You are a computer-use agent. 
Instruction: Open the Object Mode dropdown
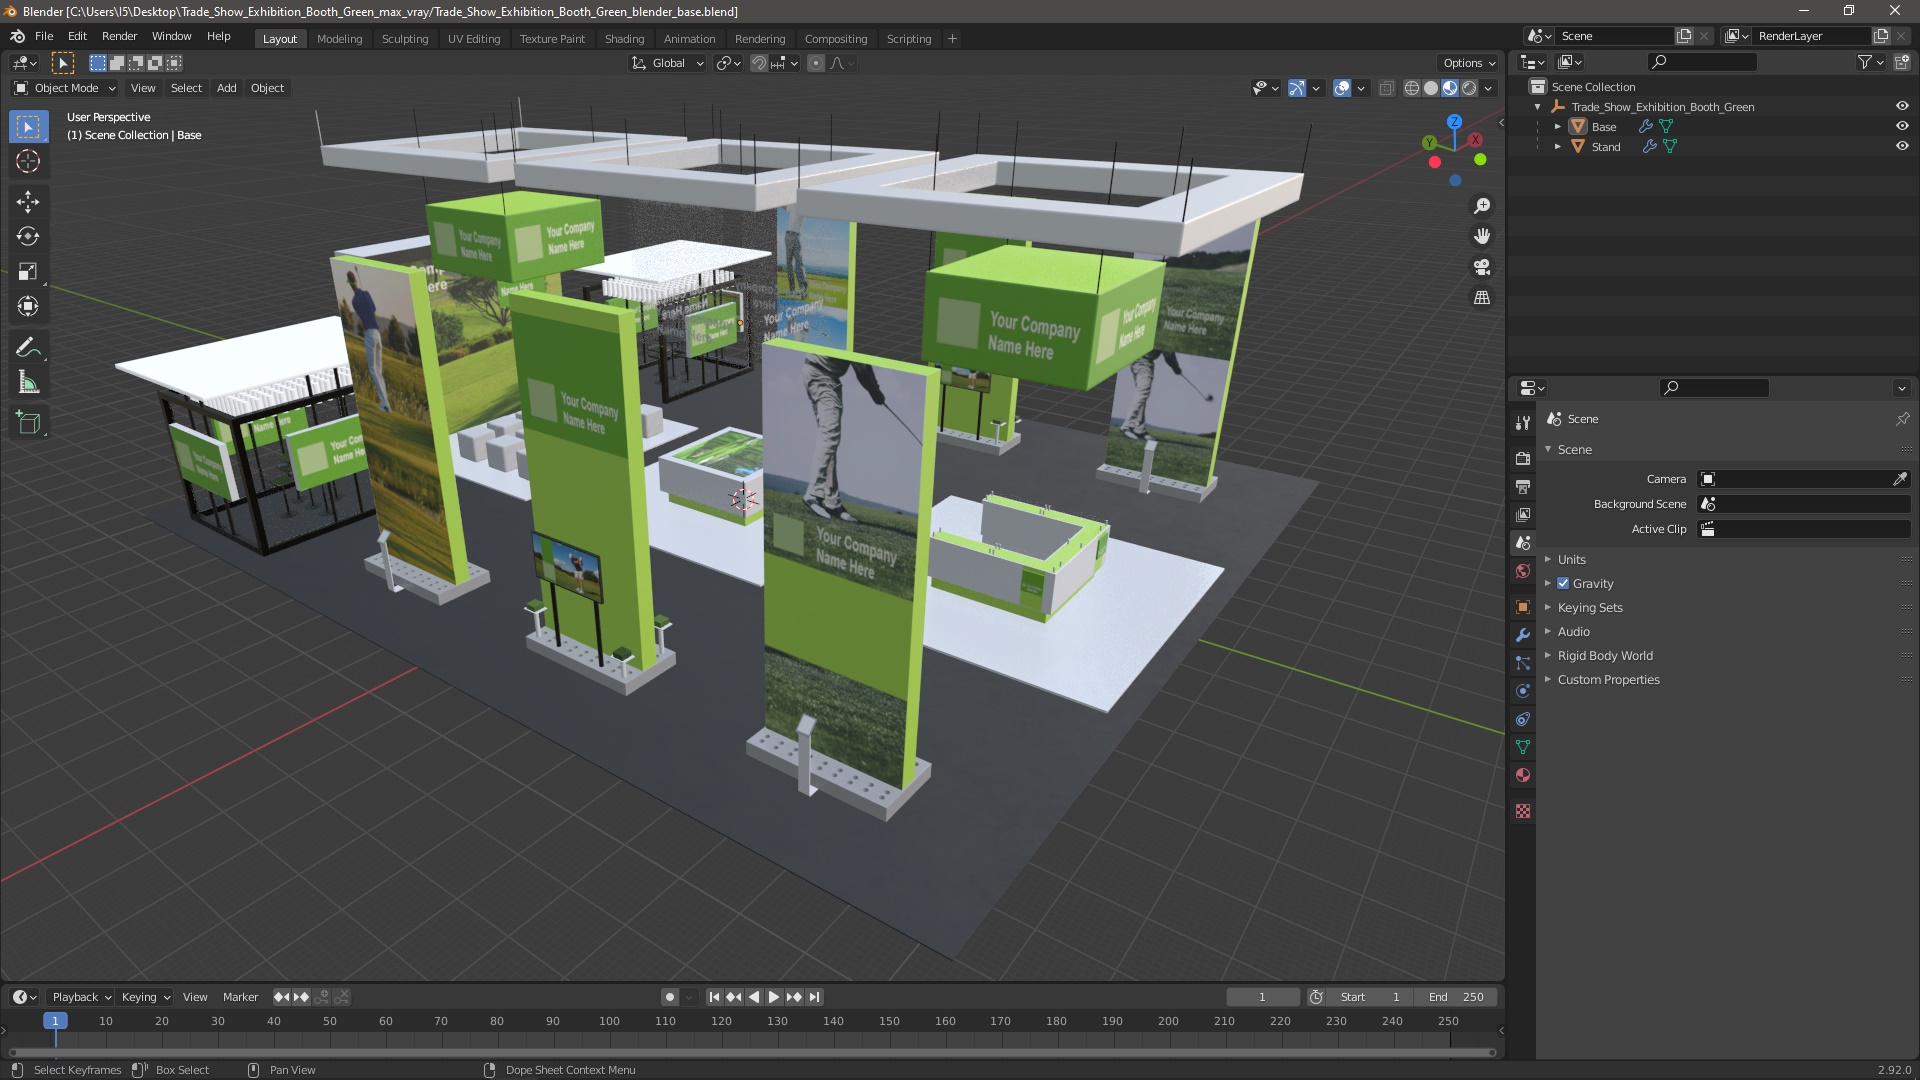point(65,88)
